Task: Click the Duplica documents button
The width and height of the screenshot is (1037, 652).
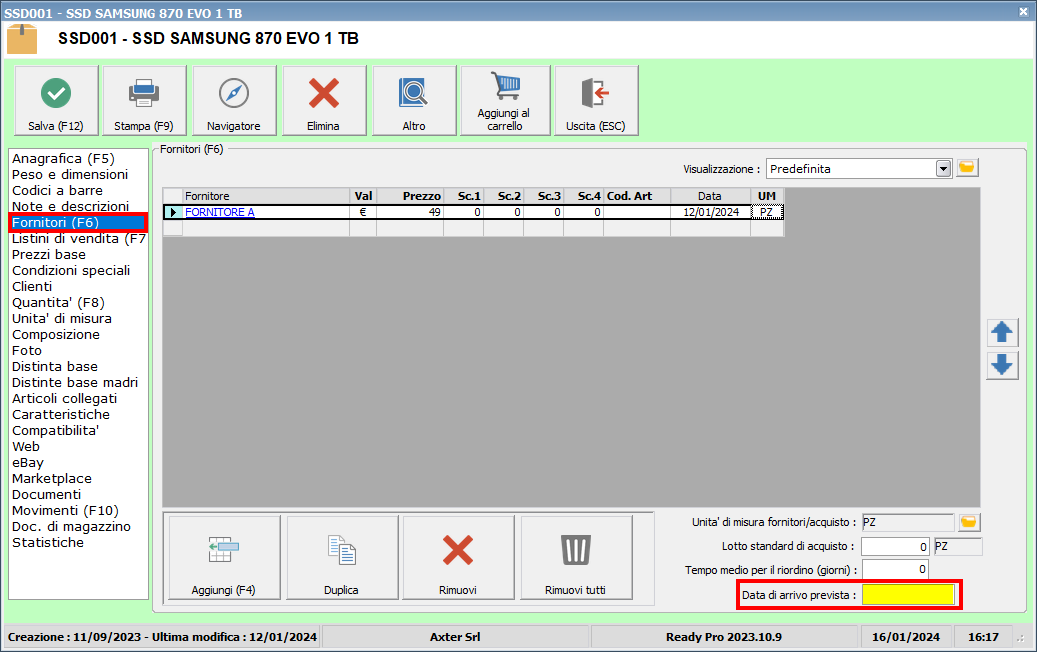Action: coord(342,557)
